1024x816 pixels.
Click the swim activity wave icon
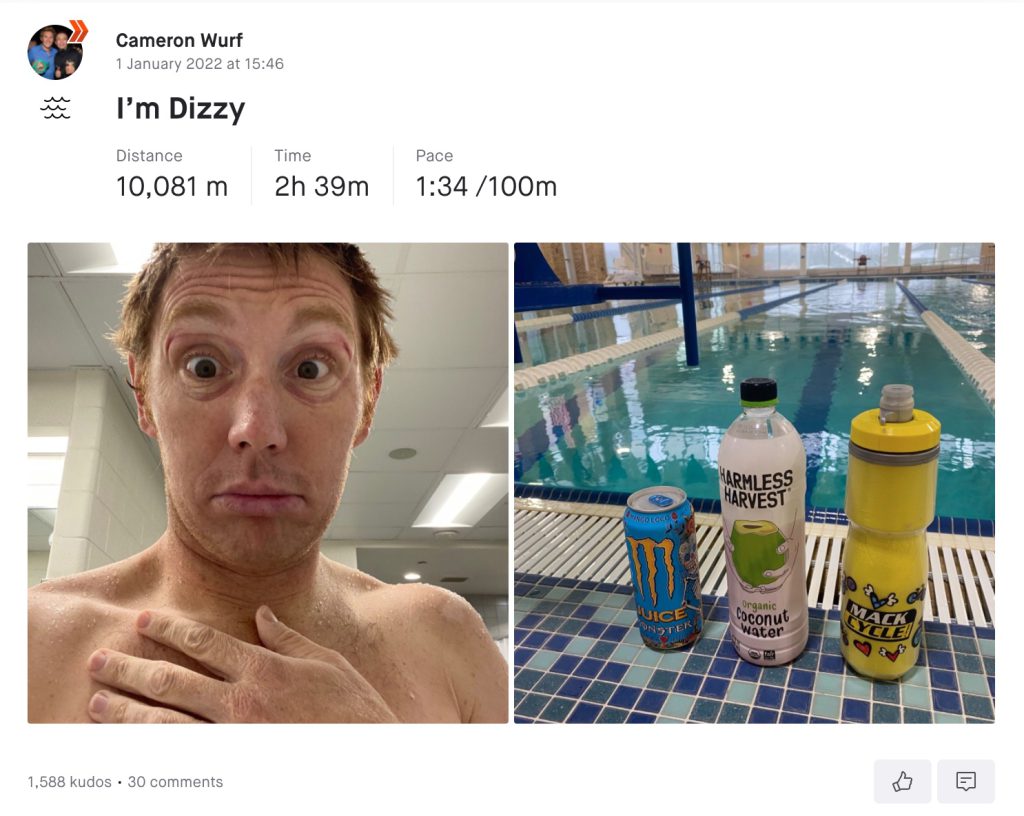point(56,108)
